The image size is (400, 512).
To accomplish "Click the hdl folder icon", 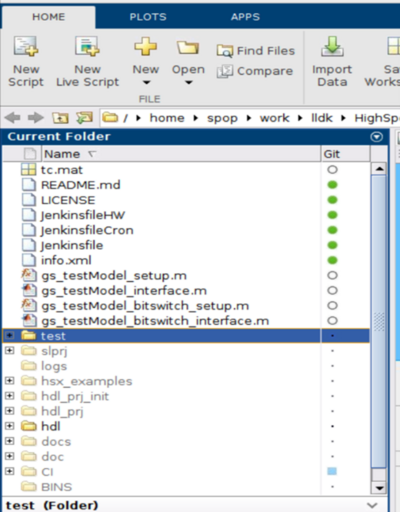I will [29, 426].
